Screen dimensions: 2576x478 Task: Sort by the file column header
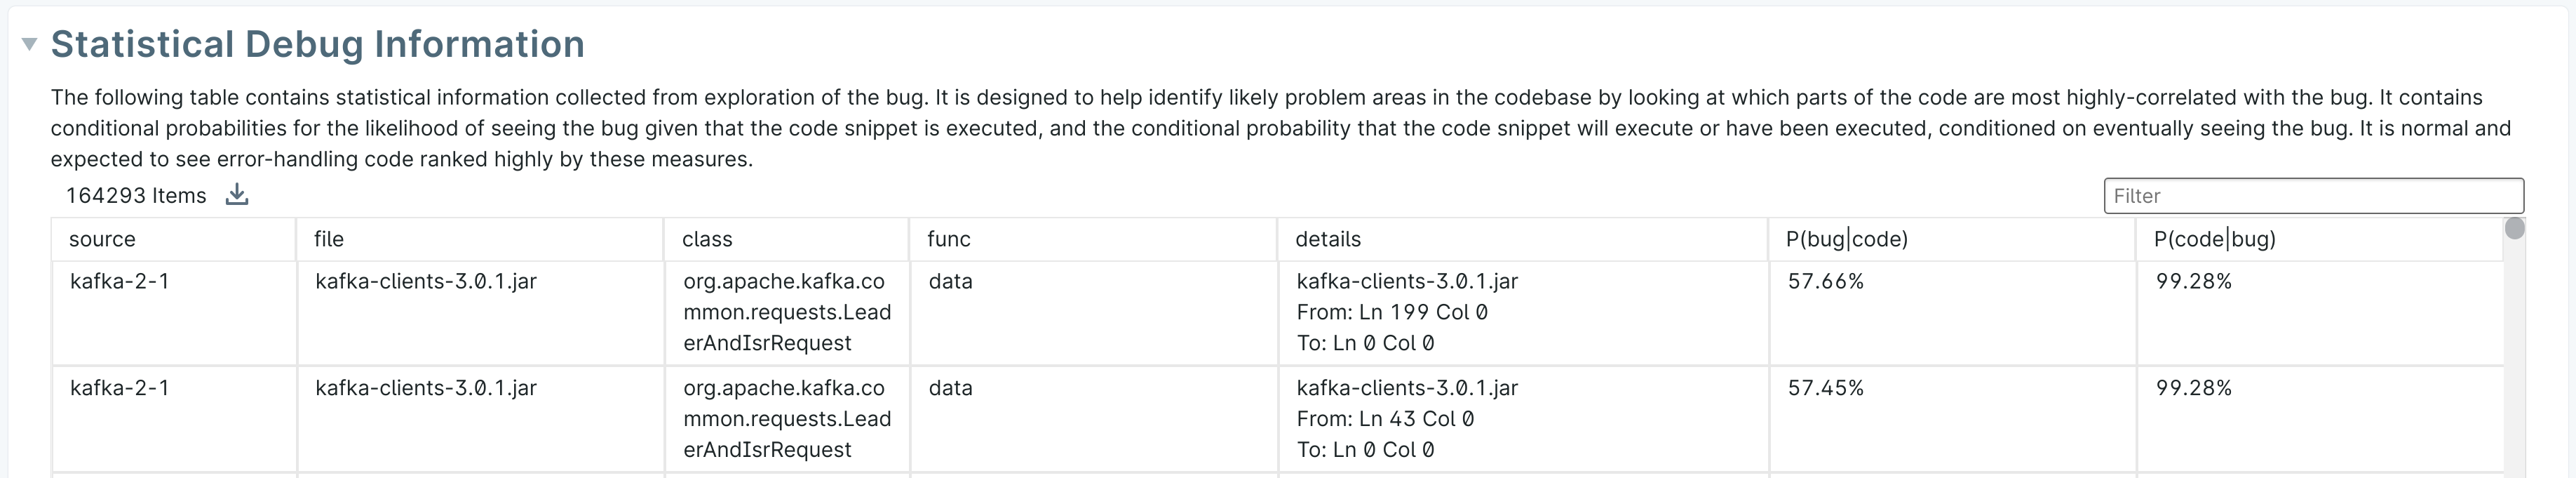pyautogui.click(x=329, y=239)
